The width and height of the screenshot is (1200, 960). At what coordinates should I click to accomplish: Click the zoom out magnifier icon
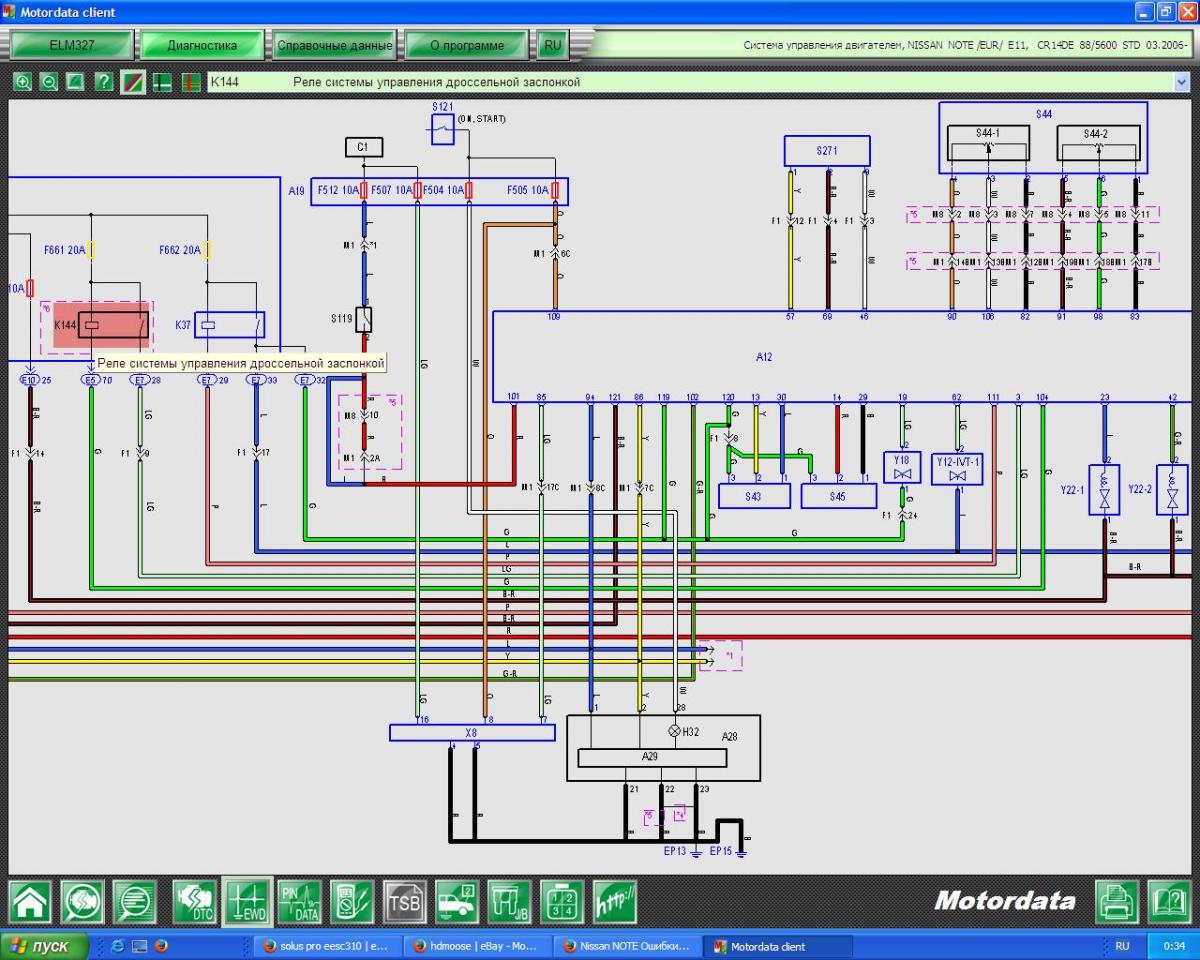[x=48, y=82]
